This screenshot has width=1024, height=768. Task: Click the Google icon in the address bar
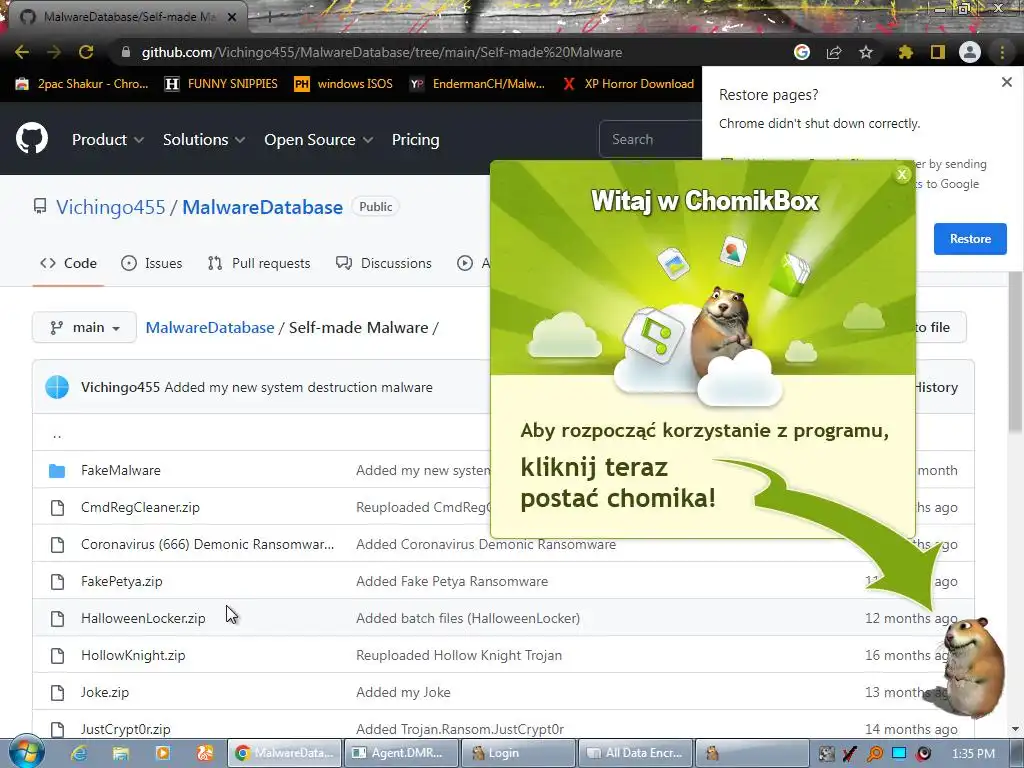[802, 52]
